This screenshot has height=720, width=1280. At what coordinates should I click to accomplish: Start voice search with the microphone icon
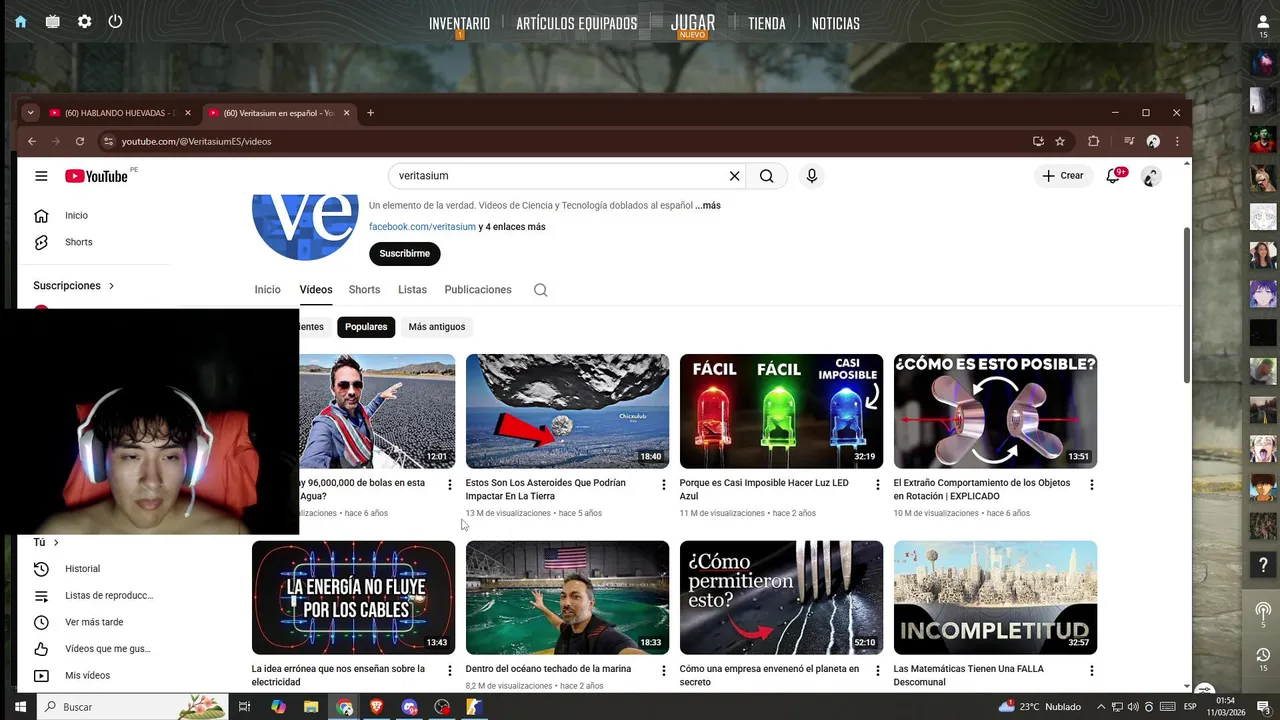click(812, 176)
